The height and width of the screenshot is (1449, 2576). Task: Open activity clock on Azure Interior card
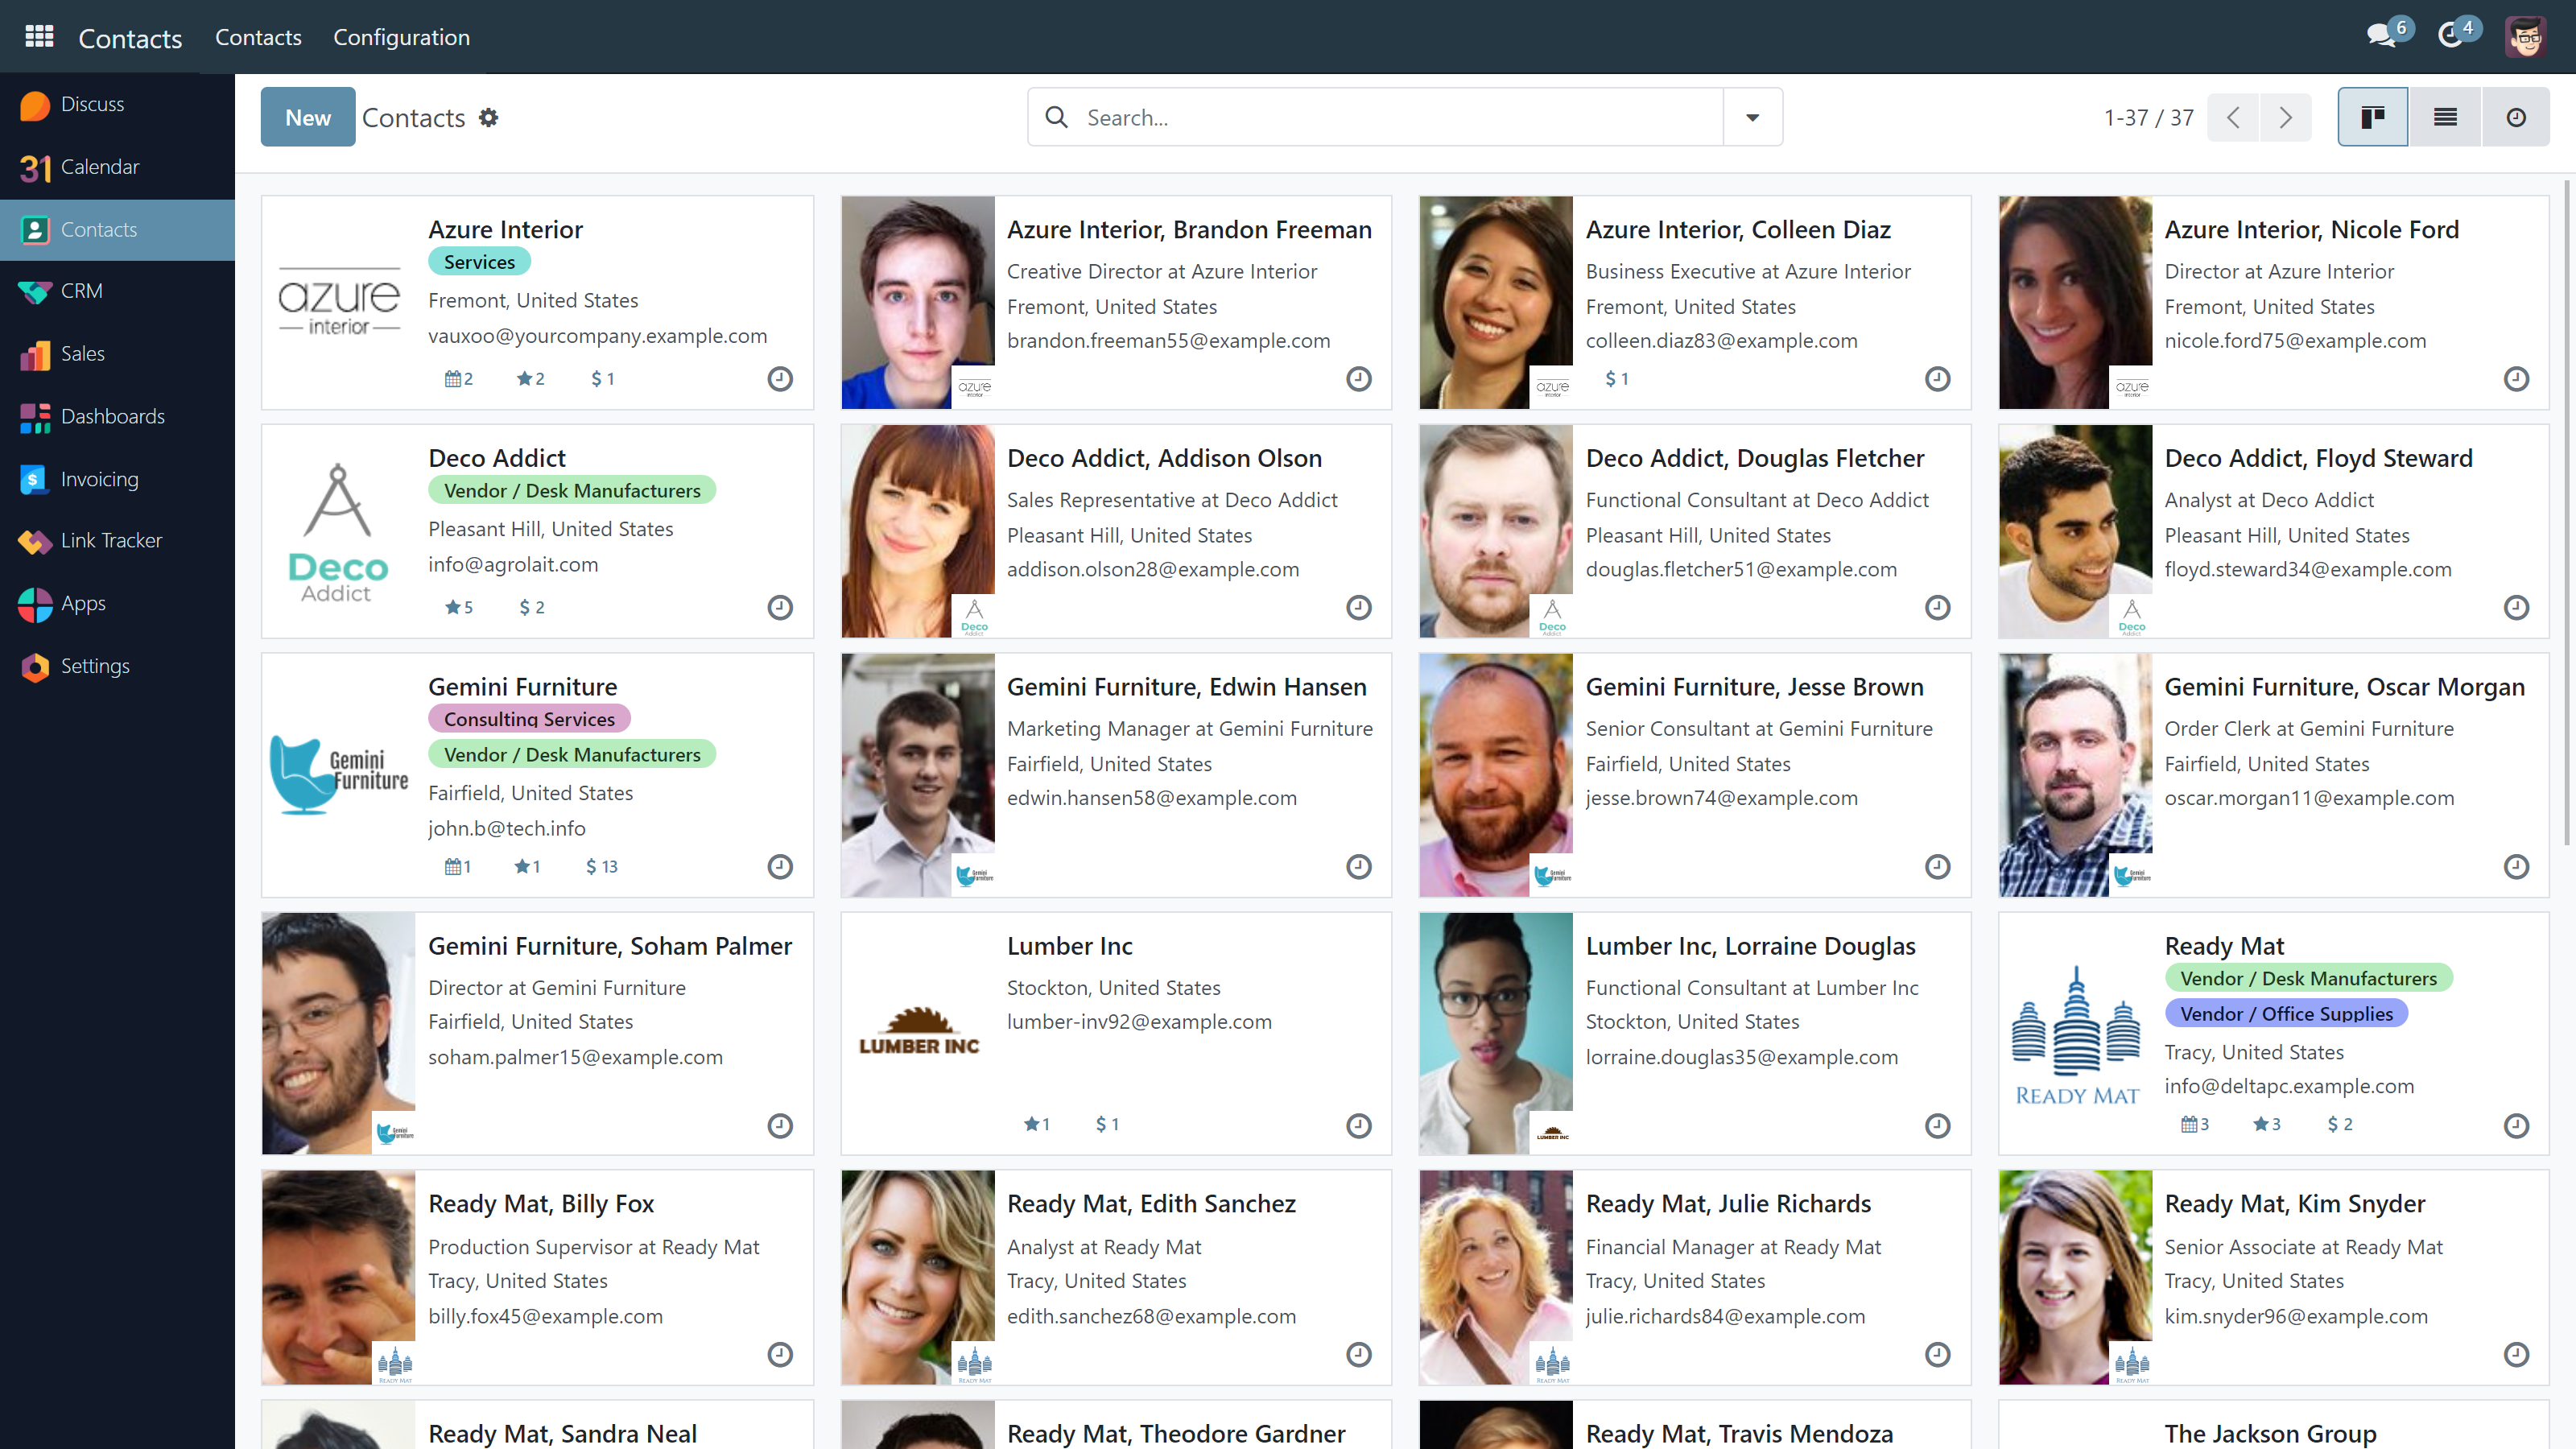click(x=780, y=379)
